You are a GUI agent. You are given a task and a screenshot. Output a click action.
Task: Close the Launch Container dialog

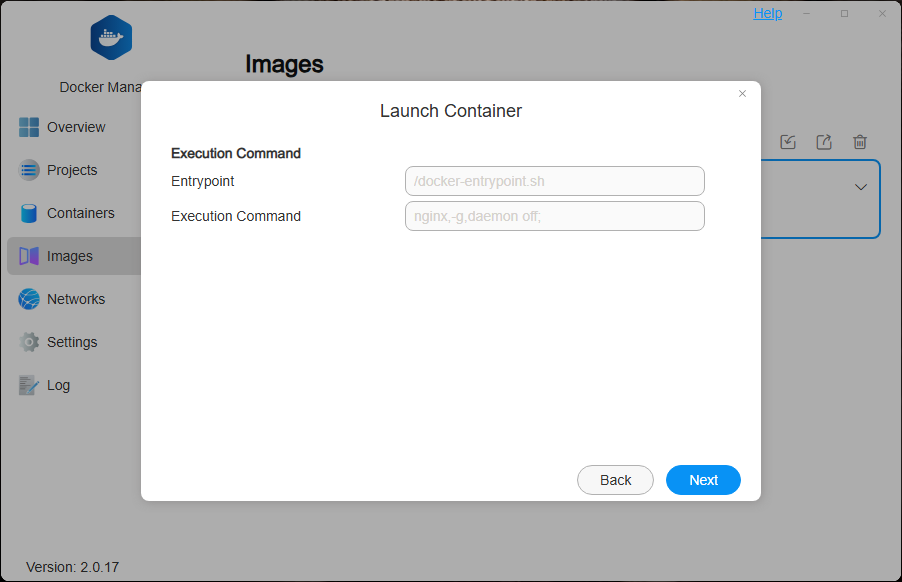(x=742, y=93)
